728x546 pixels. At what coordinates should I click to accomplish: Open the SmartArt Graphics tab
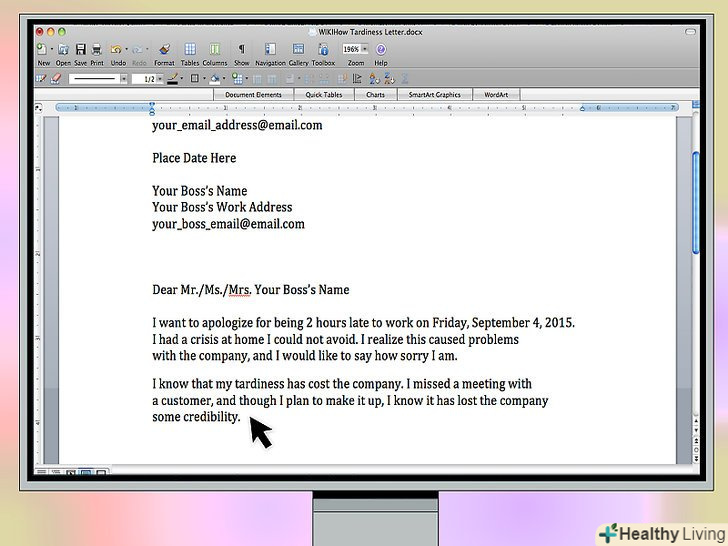434,95
